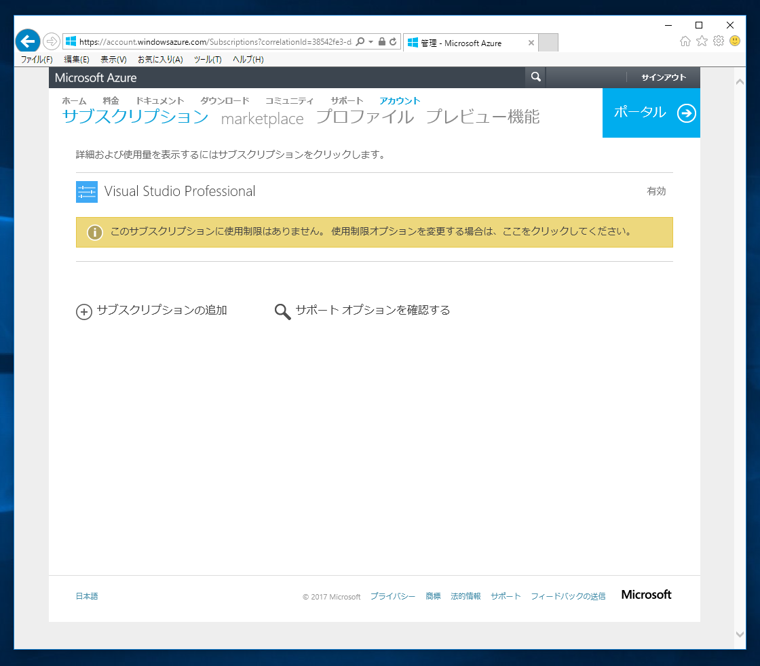Click the browser back arrow button
This screenshot has height=666, width=760.
[x=28, y=41]
